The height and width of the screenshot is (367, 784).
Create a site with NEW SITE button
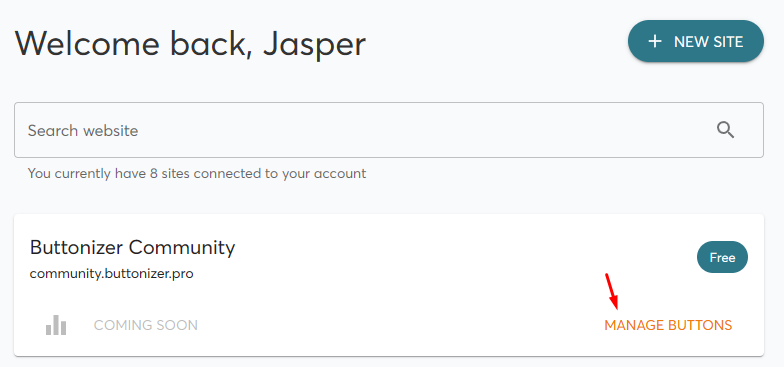tap(696, 42)
